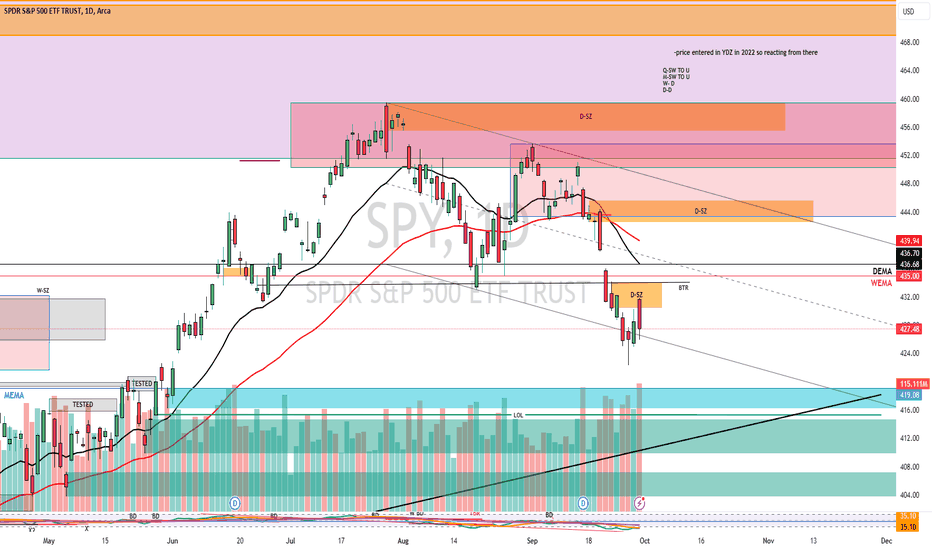Open the USD currency selector
Screen dimensions: 932x550
(908, 11)
